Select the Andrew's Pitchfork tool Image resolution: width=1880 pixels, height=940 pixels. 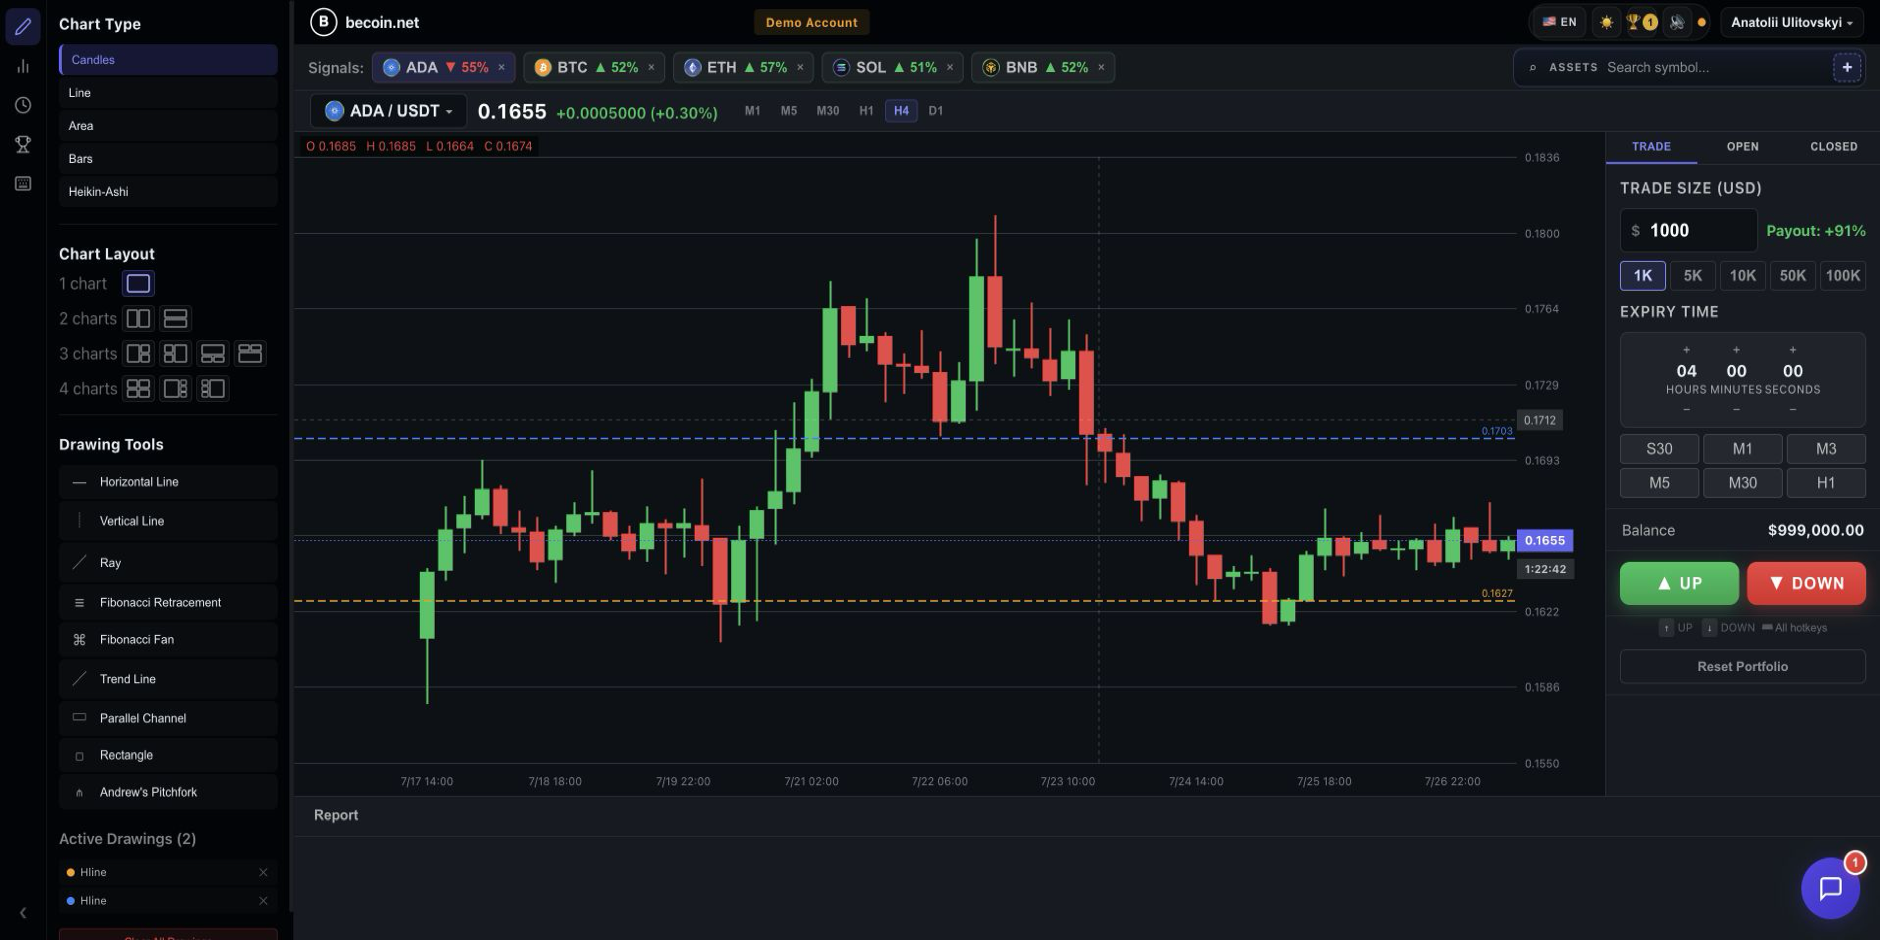(x=168, y=792)
